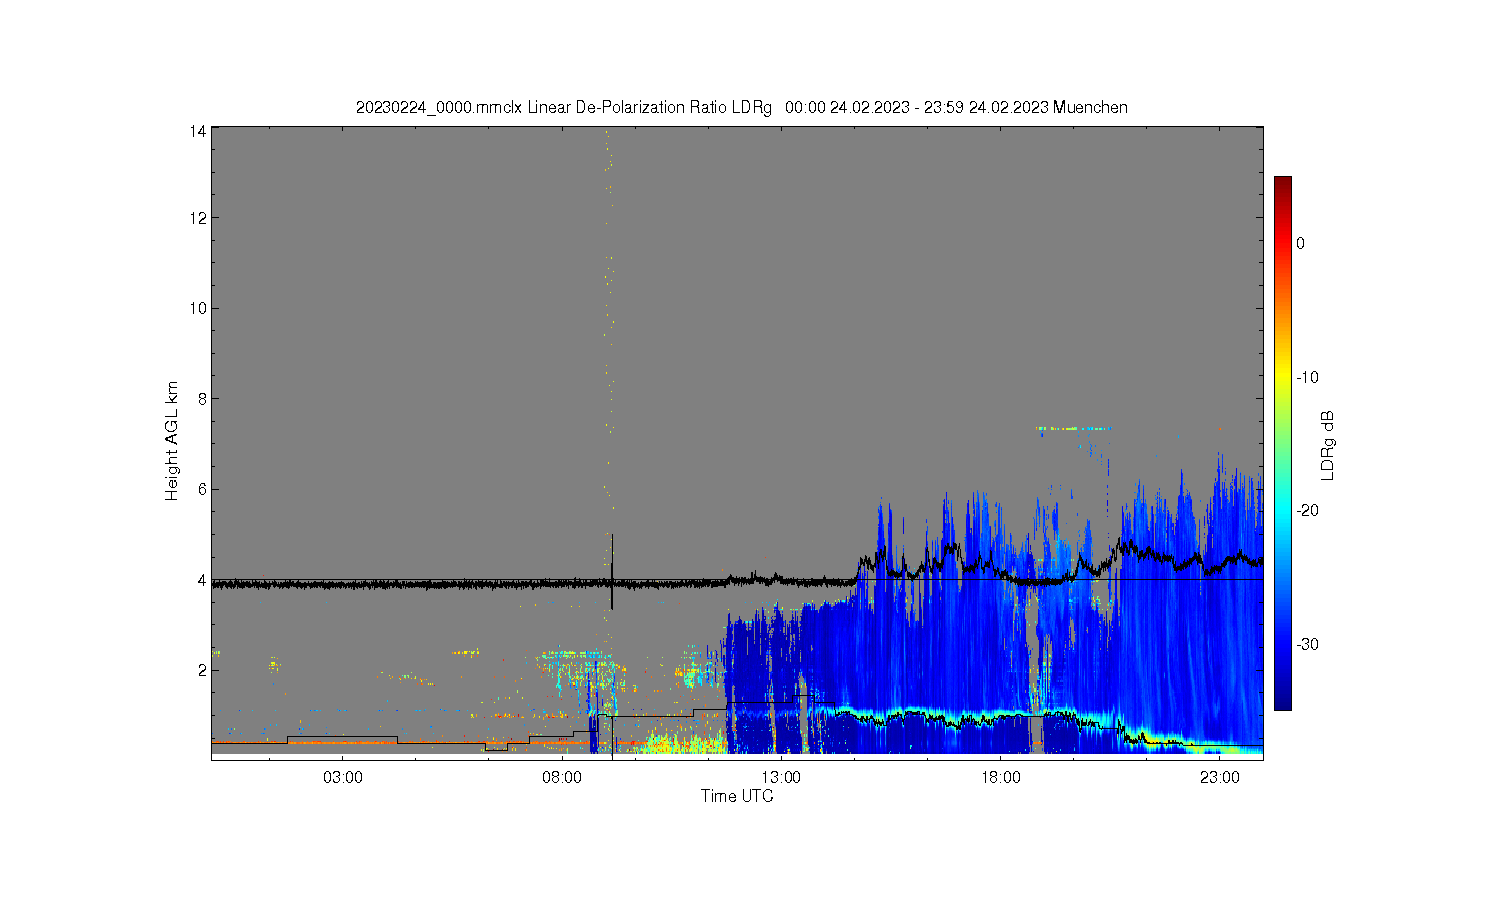Click the height label '14'
Image resolution: width=1500 pixels, height=900 pixels.
[x=198, y=131]
